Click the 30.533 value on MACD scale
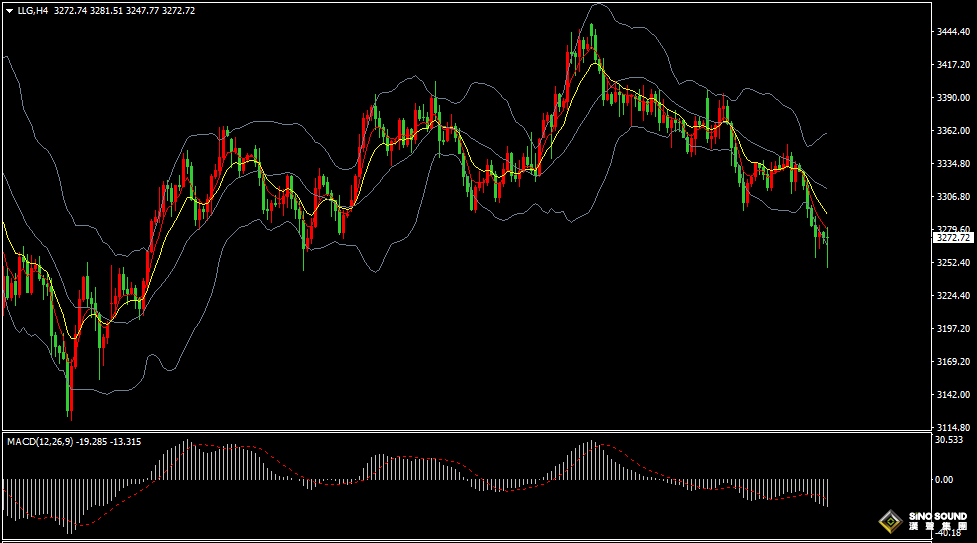 tap(948, 440)
